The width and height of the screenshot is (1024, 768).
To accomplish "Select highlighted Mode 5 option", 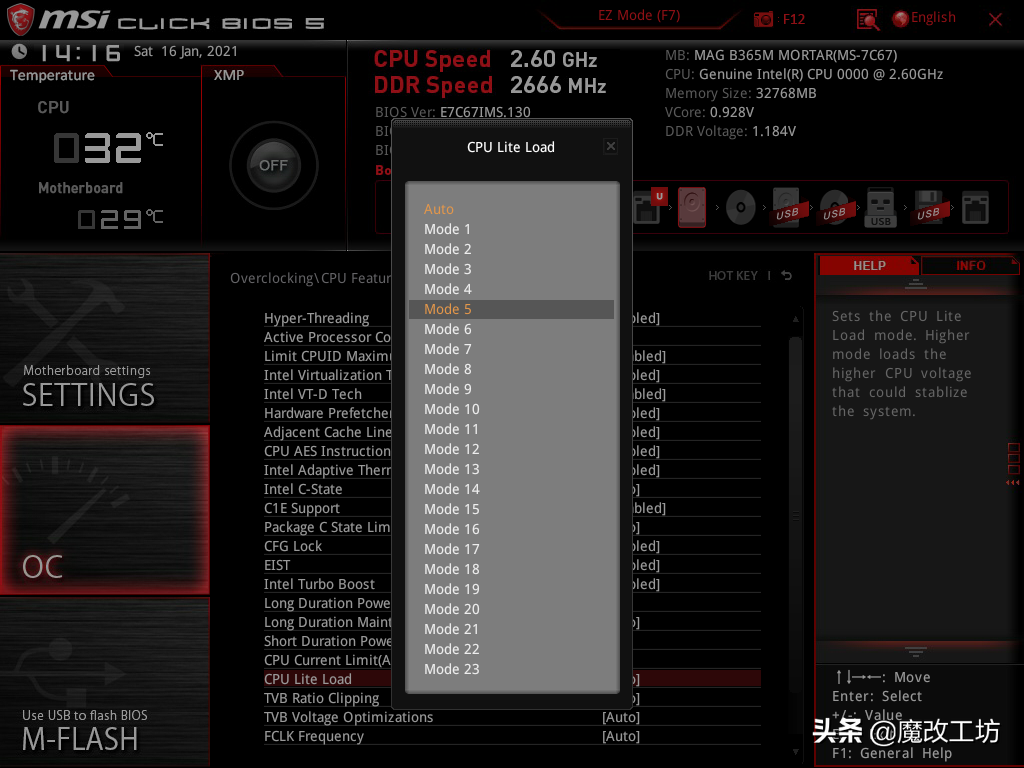I will [511, 309].
